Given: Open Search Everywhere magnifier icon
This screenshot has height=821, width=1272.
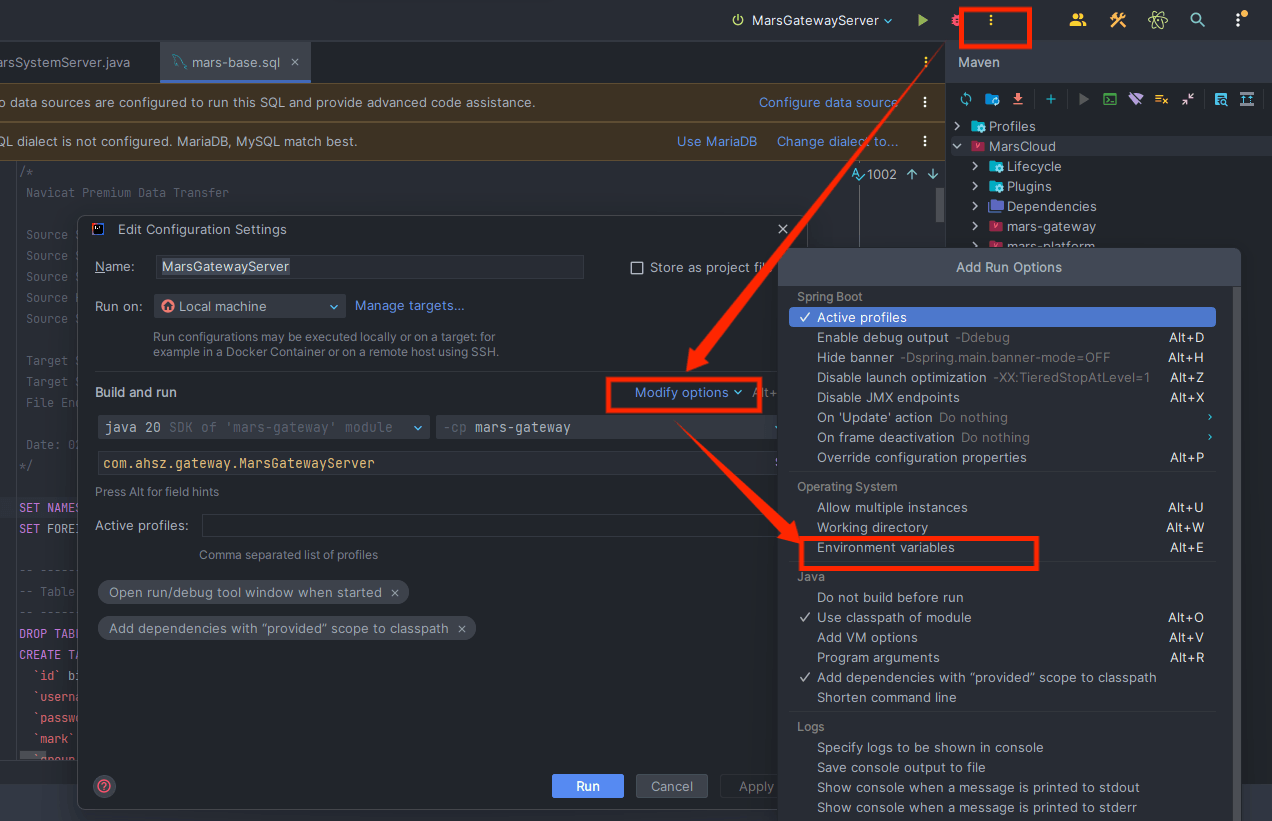Looking at the screenshot, I should click(x=1197, y=20).
